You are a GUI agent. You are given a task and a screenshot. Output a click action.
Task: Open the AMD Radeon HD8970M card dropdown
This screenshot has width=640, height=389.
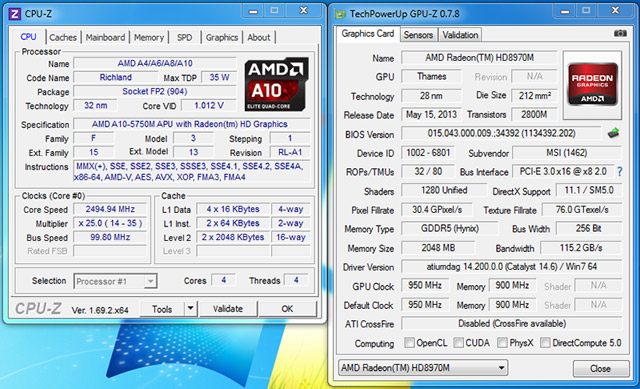coord(423,368)
